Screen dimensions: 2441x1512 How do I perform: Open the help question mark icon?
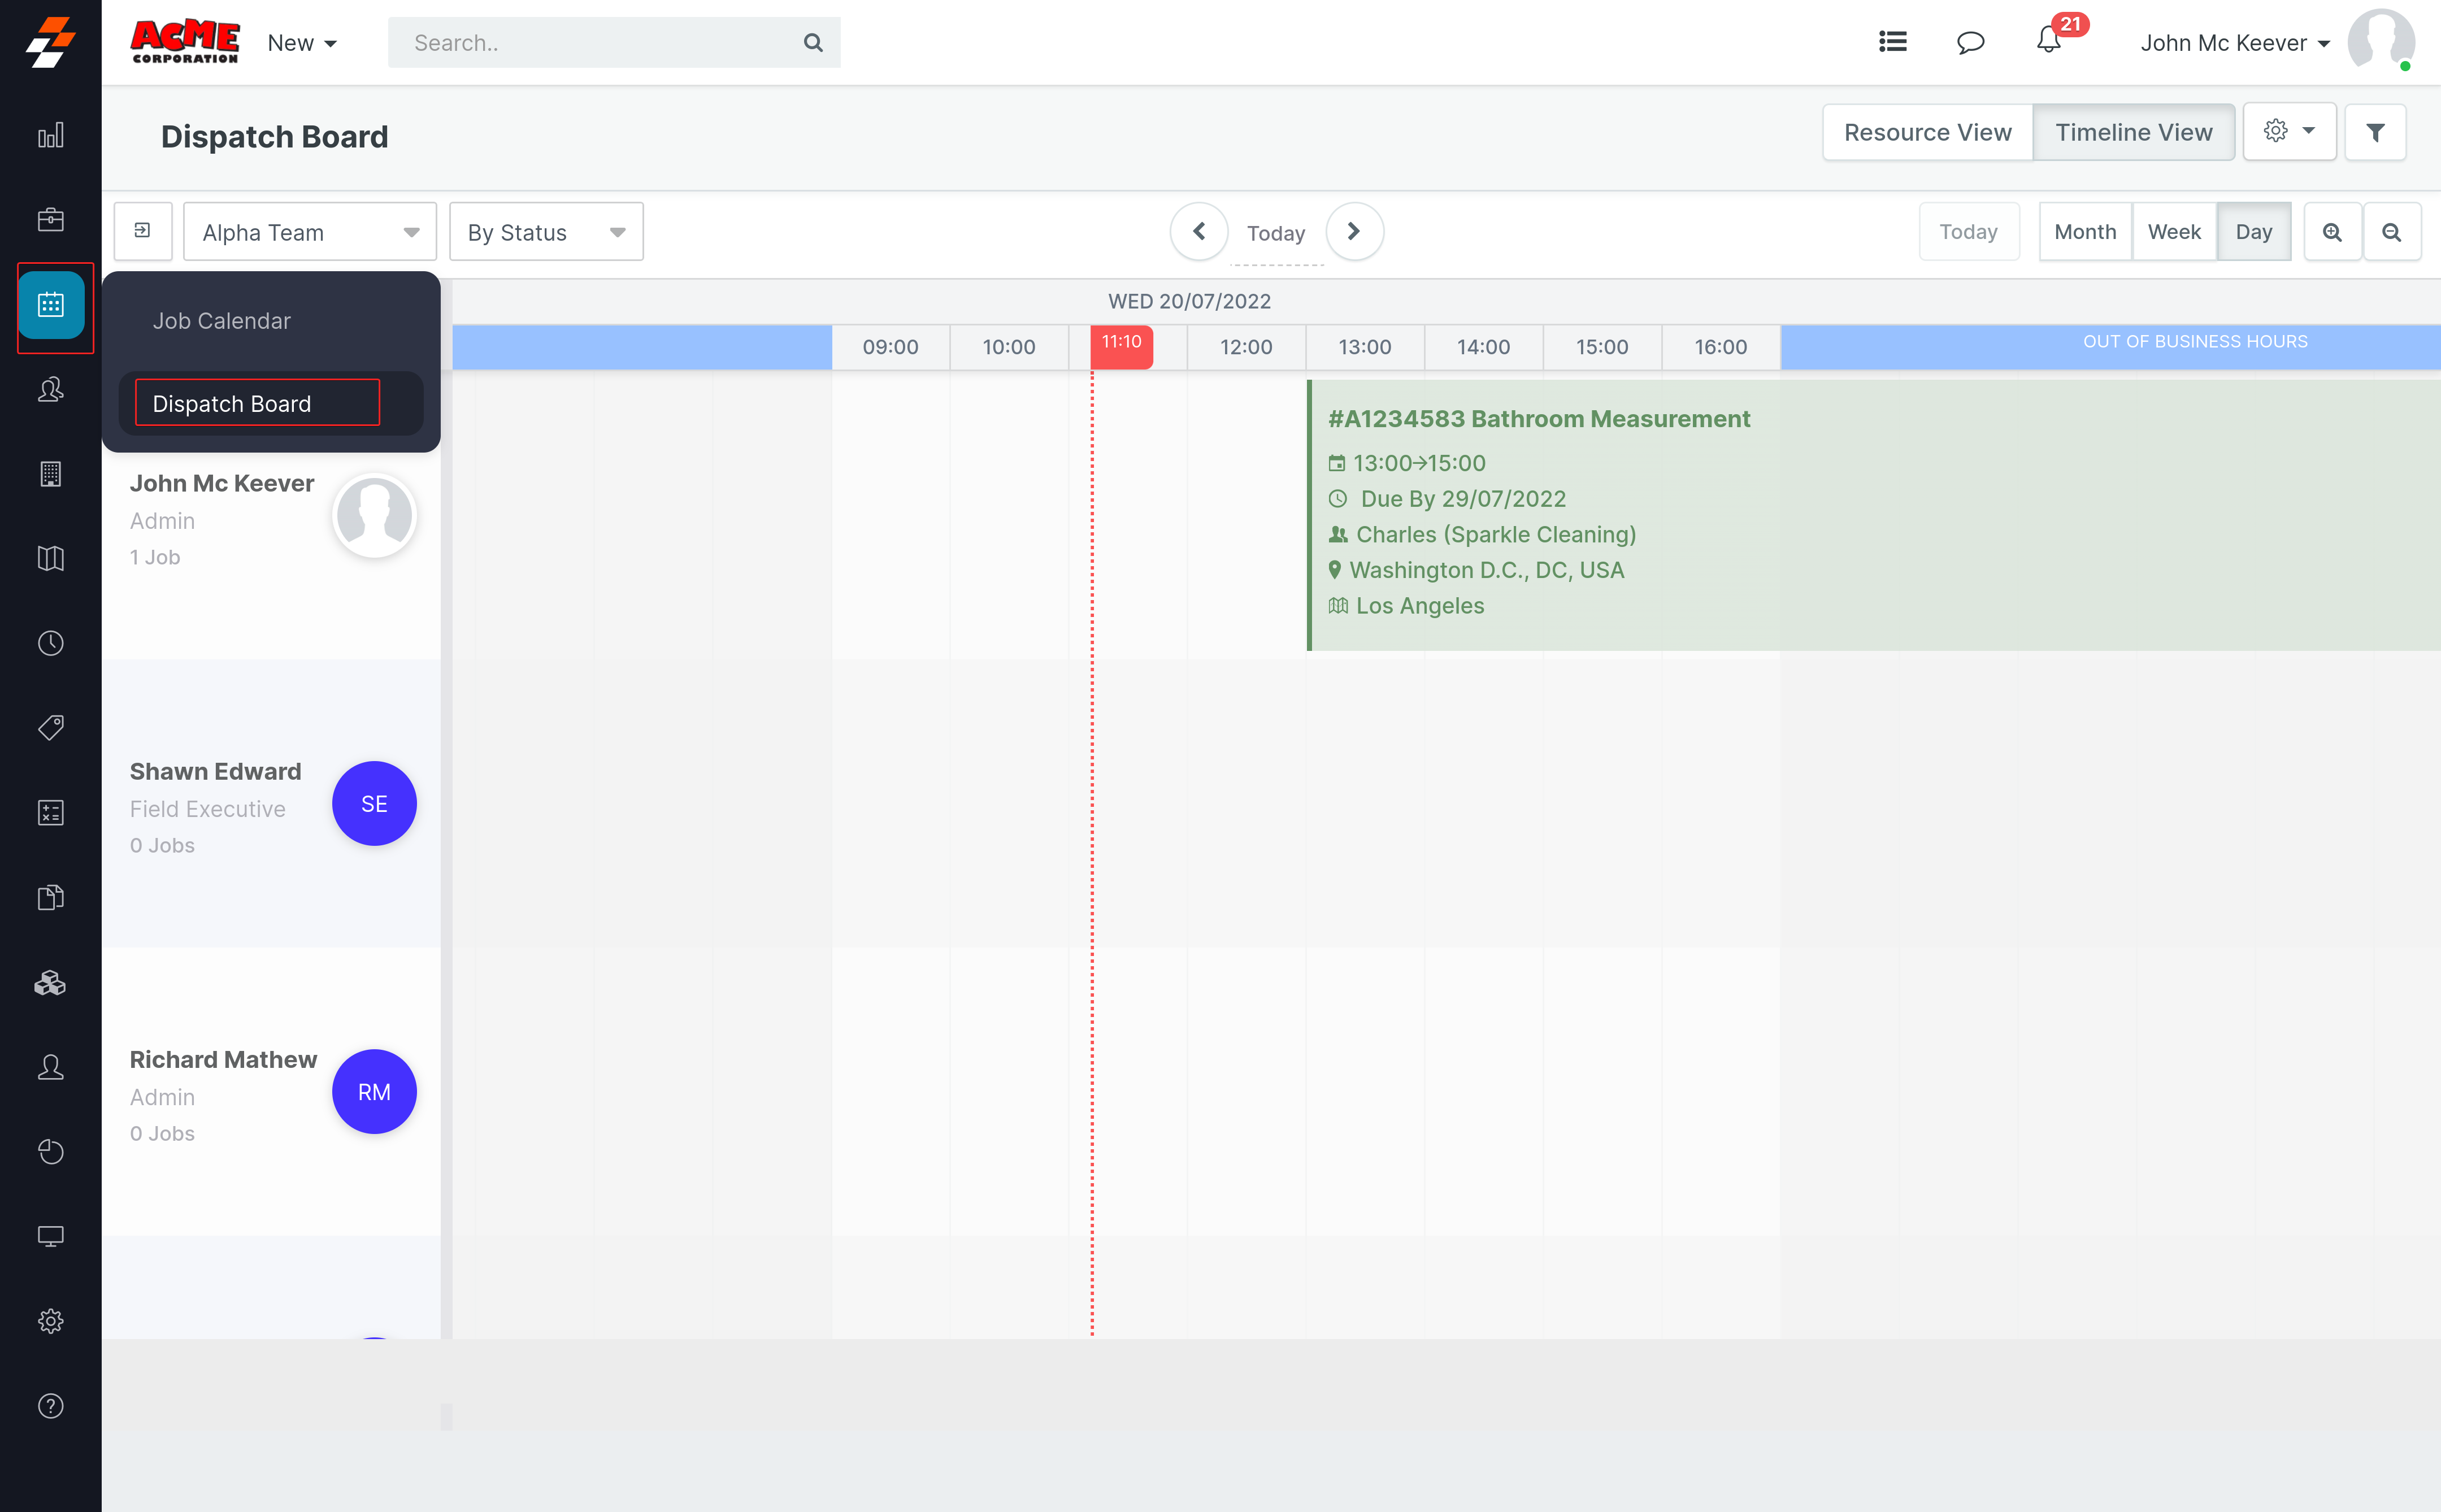(x=50, y=1406)
